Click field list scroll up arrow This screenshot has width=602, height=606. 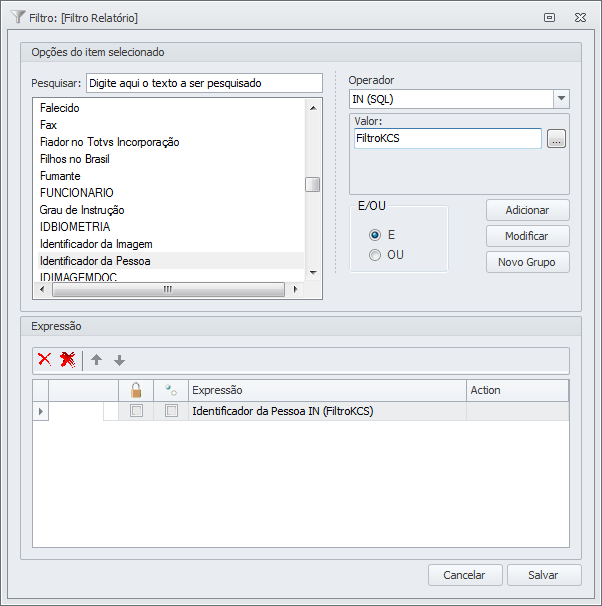click(x=313, y=108)
